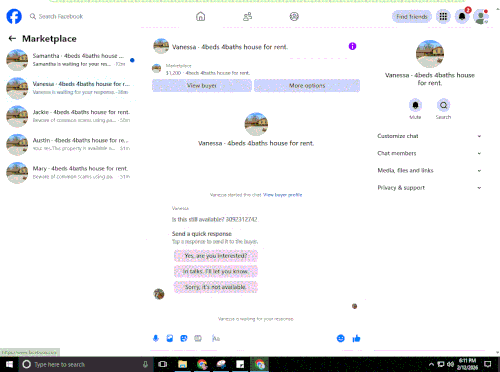Click the More options button
This screenshot has width=500, height=372.
point(307,86)
